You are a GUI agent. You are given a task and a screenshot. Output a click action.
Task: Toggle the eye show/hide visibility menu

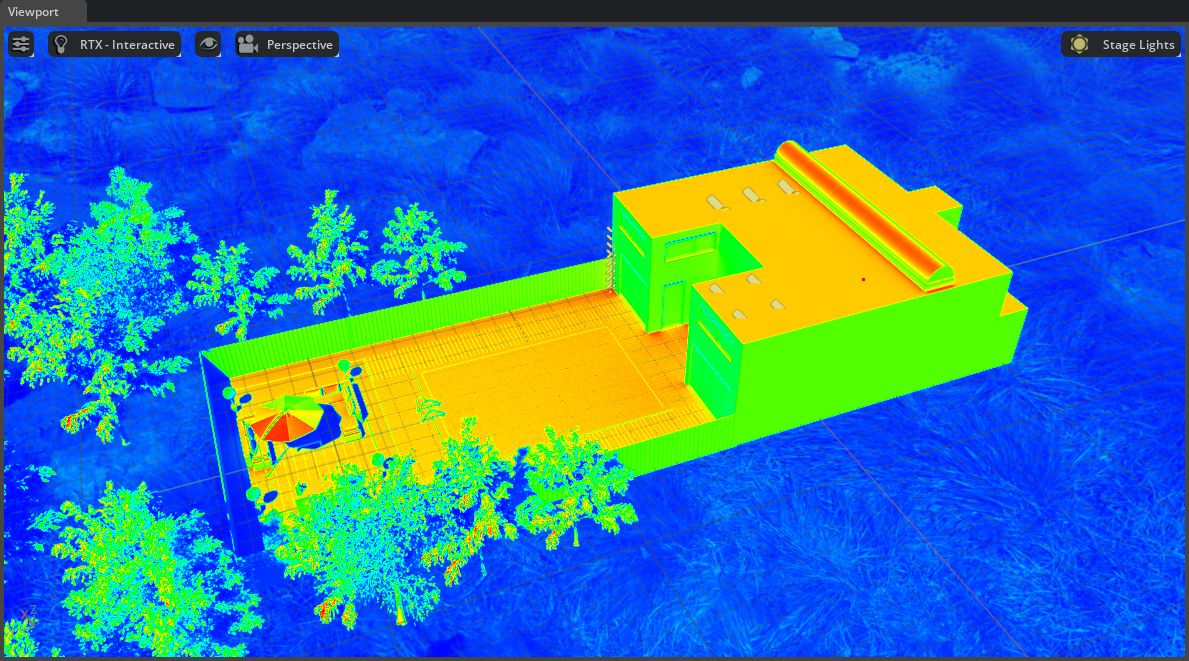208,44
